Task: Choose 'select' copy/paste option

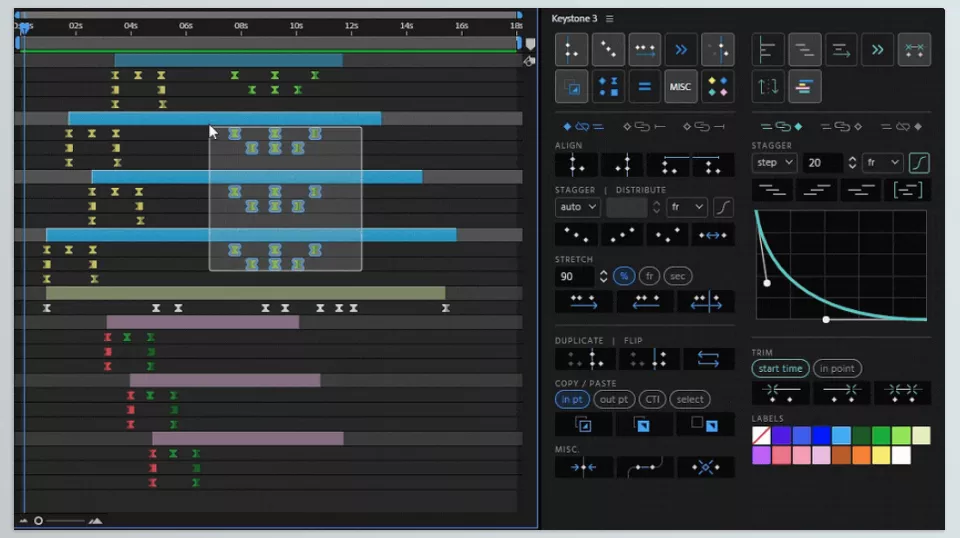Action: point(690,399)
